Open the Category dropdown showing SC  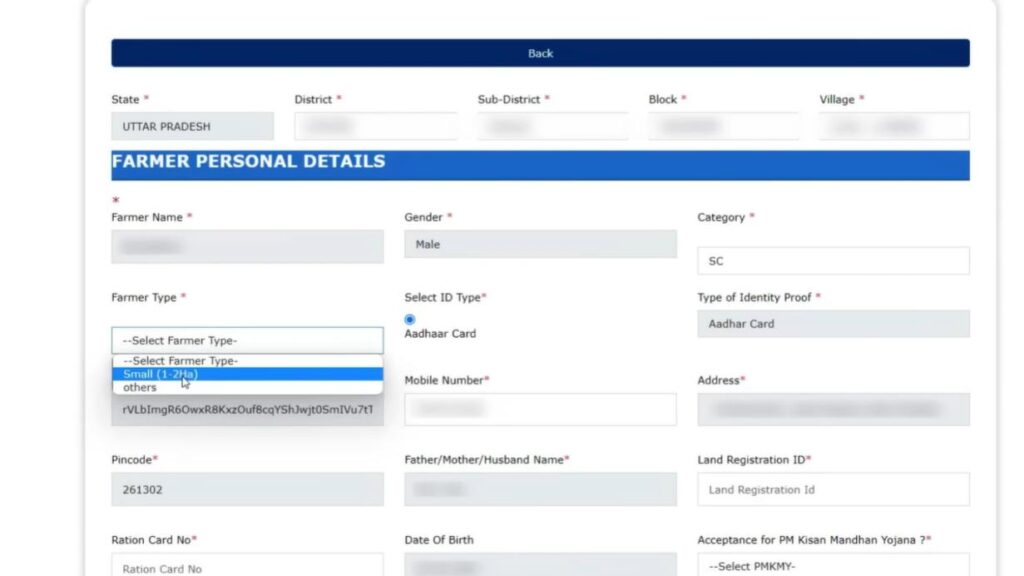(832, 261)
